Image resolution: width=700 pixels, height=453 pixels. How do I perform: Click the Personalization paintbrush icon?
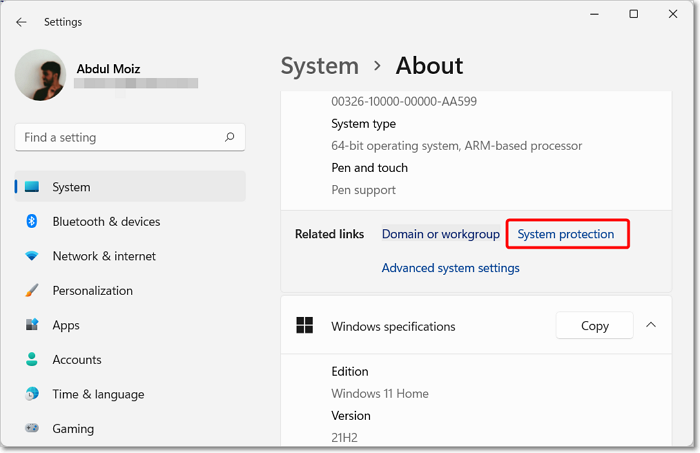(x=32, y=290)
